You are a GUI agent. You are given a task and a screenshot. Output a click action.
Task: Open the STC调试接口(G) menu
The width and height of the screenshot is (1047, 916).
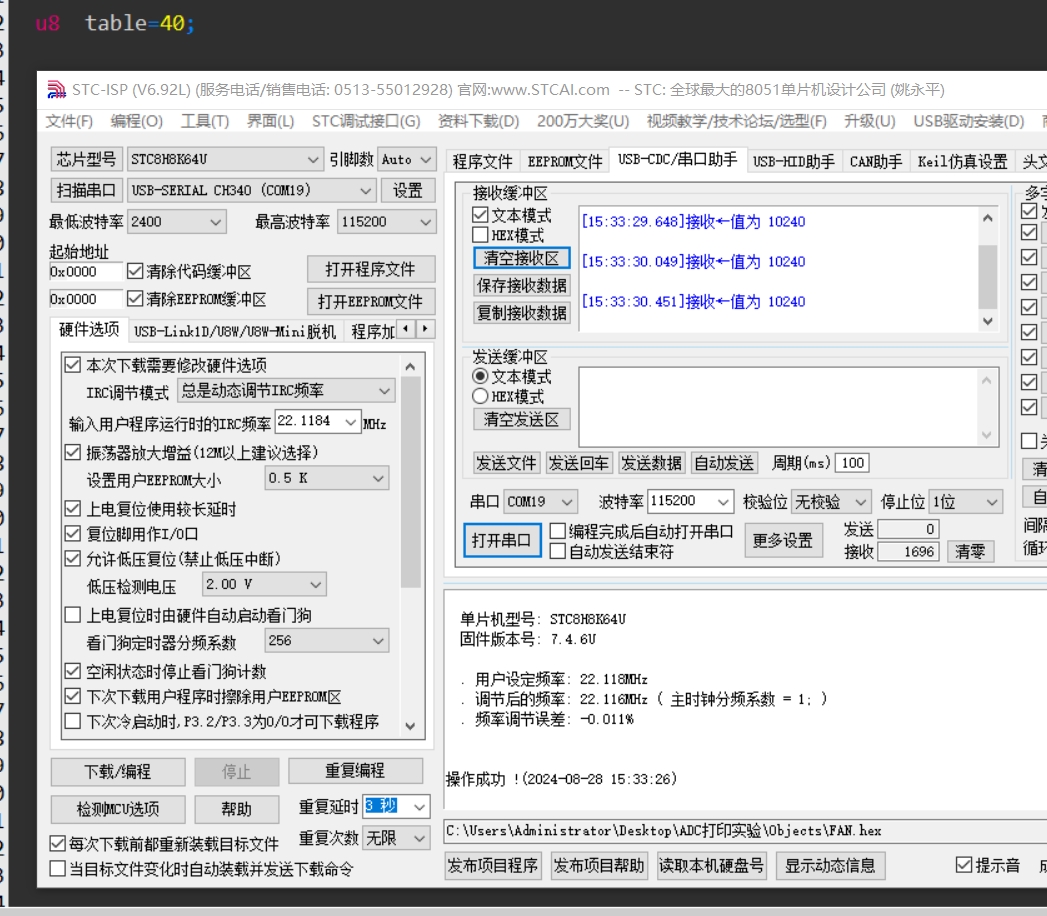[x=366, y=121]
